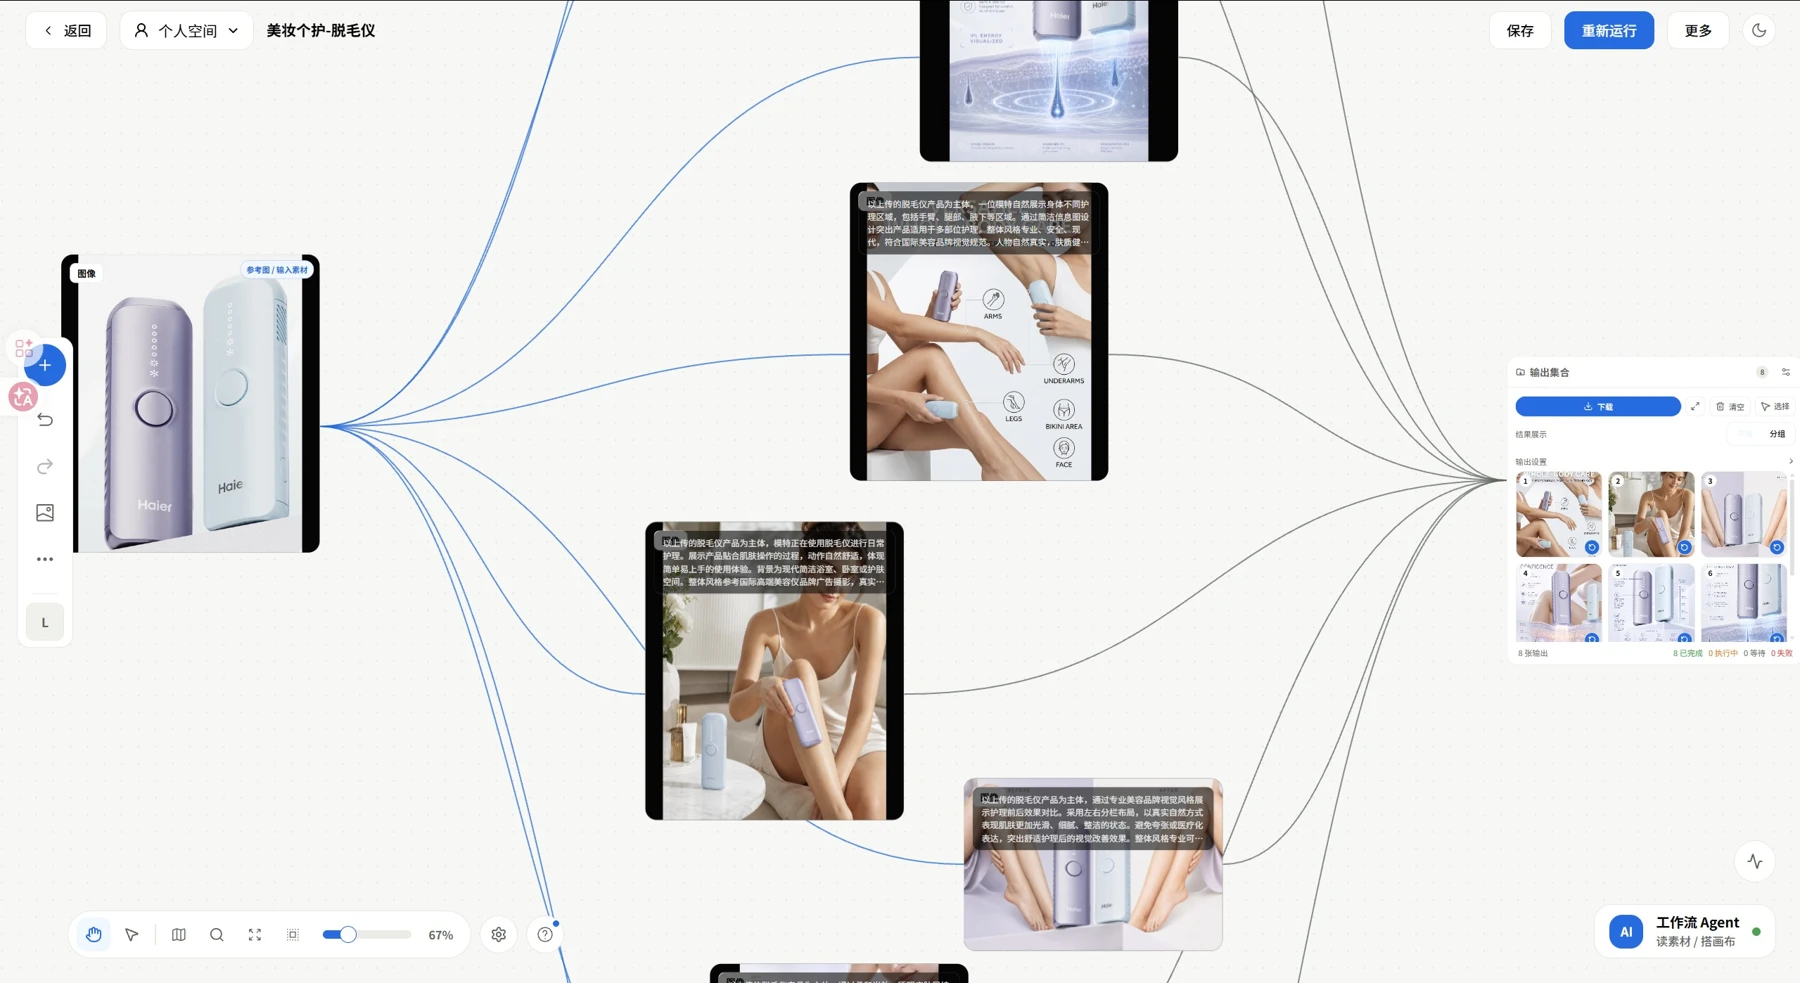Regenerate output thumbnail 3

(1777, 547)
